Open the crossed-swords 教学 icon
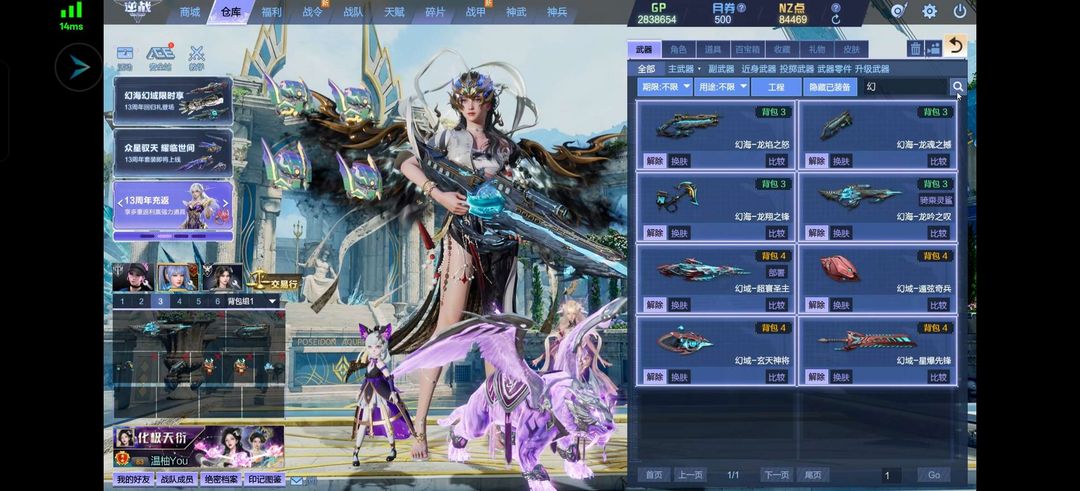Viewport: 1080px width, 491px height. pos(197,58)
